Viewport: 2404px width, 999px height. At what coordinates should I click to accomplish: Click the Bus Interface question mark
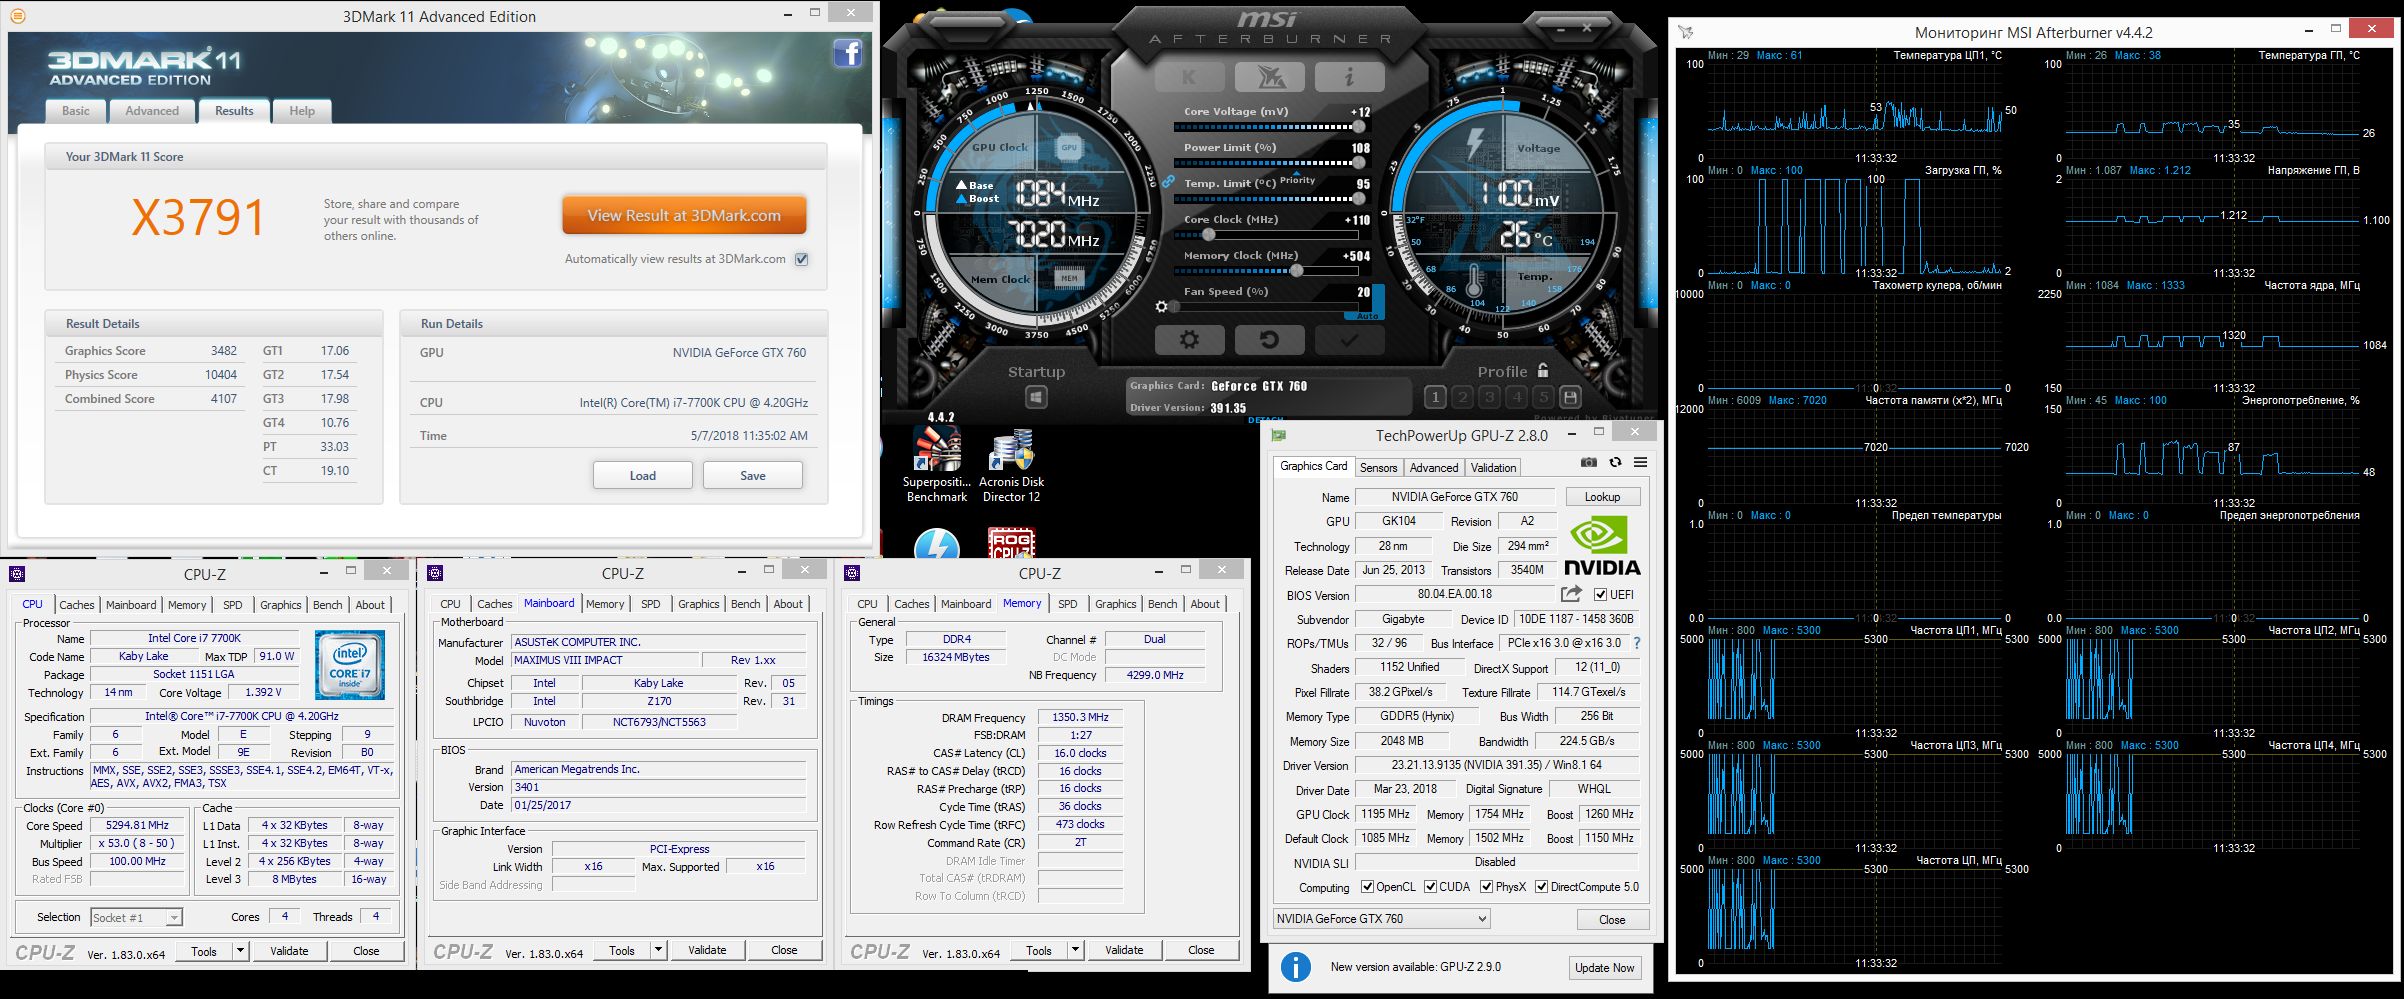(x=1637, y=643)
